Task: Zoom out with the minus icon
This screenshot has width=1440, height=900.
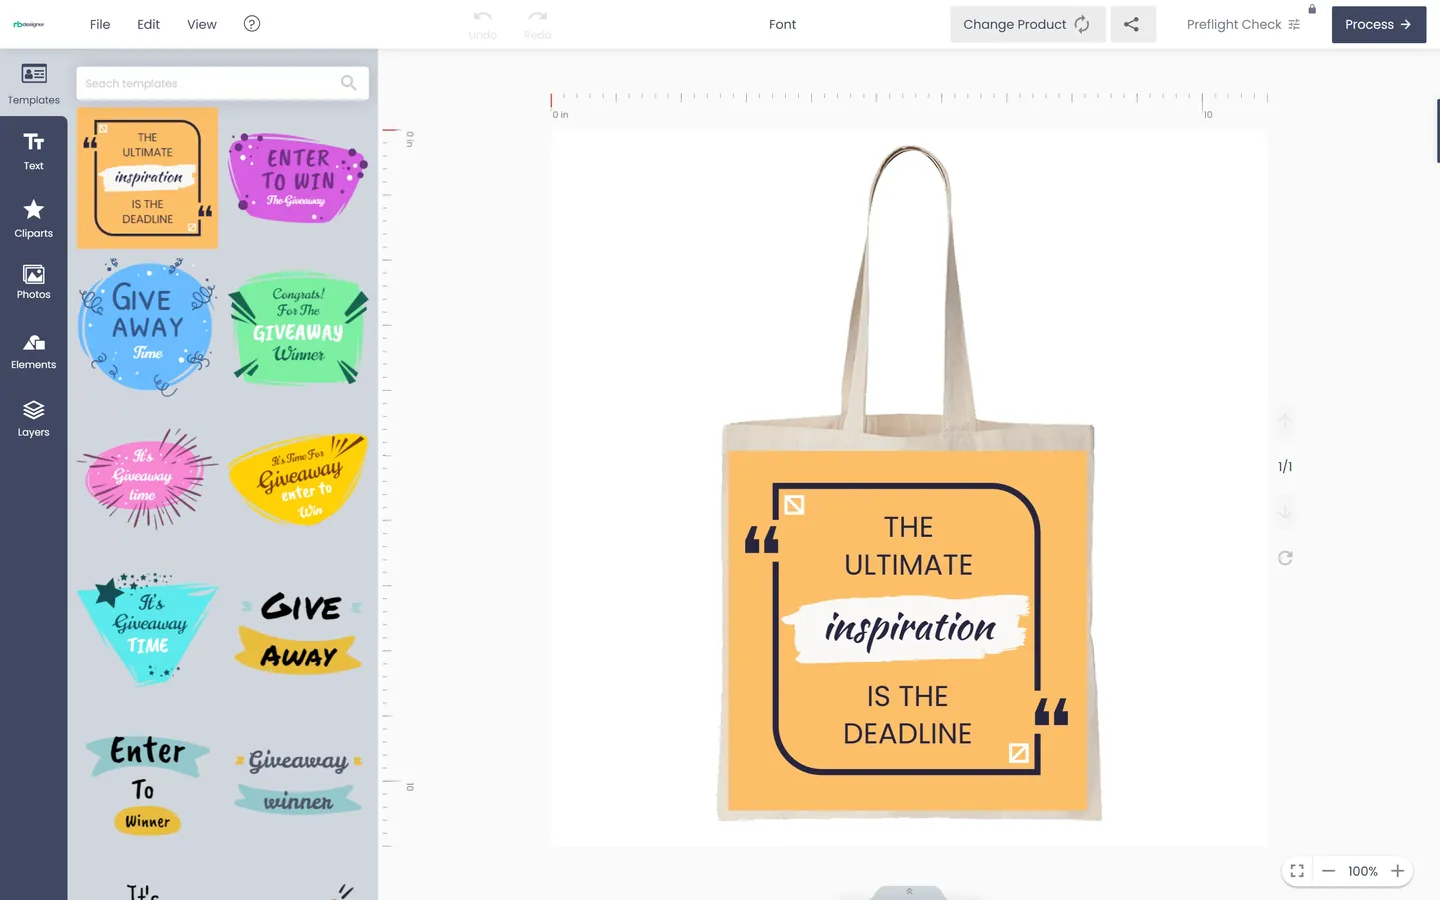Action: pos(1328,871)
